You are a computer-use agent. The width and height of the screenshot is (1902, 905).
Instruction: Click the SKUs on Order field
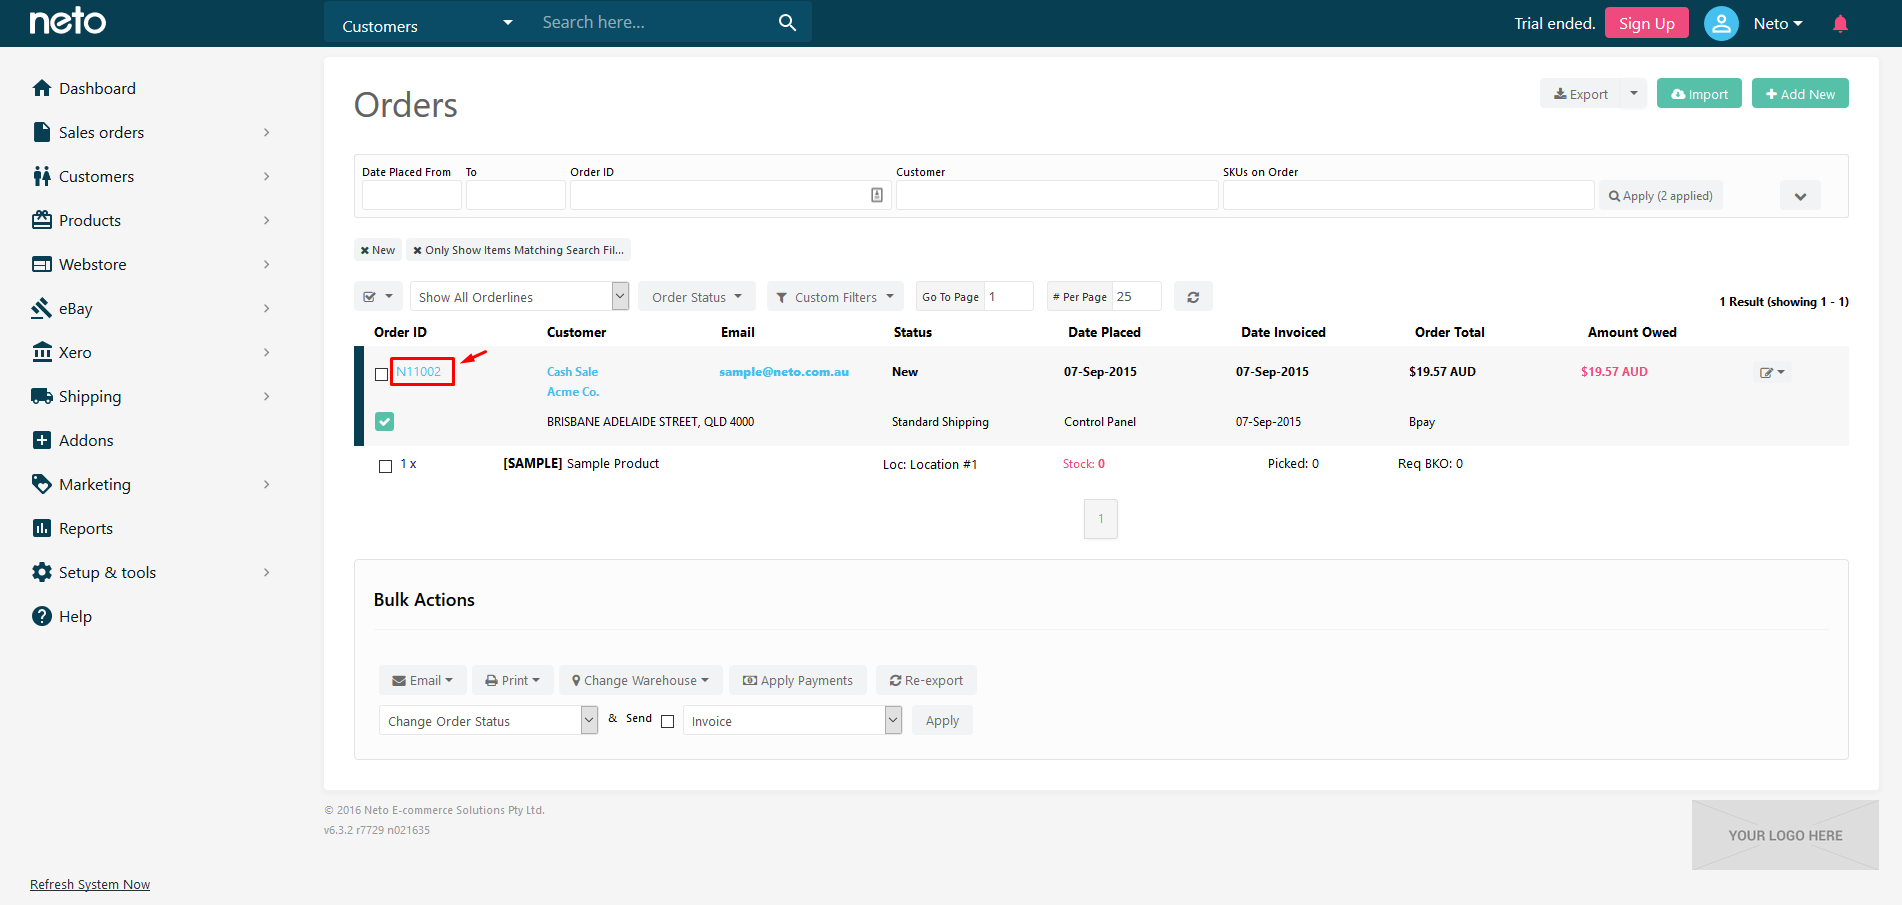pos(1408,195)
